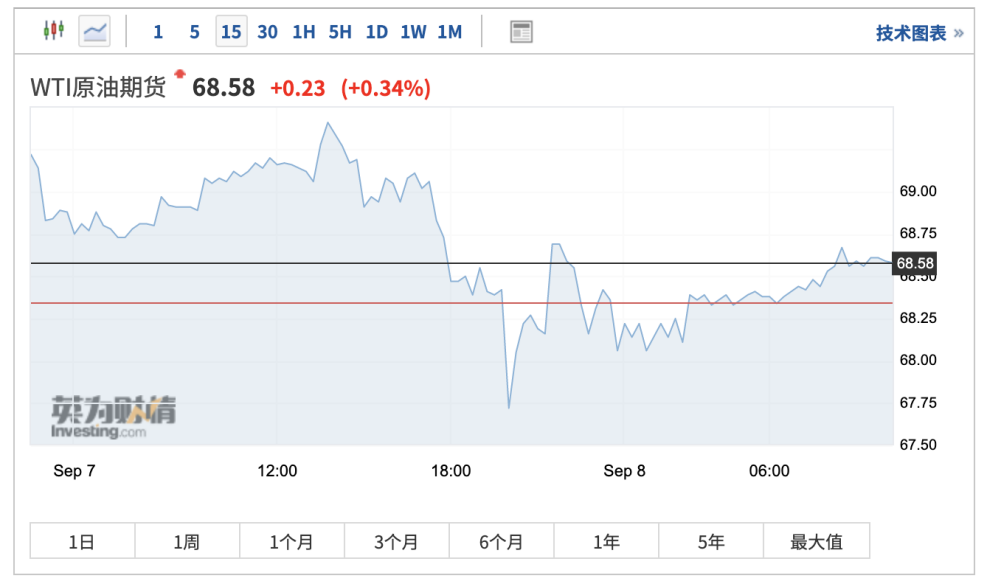
Task: Set the interval to 1 minute
Action: [158, 32]
